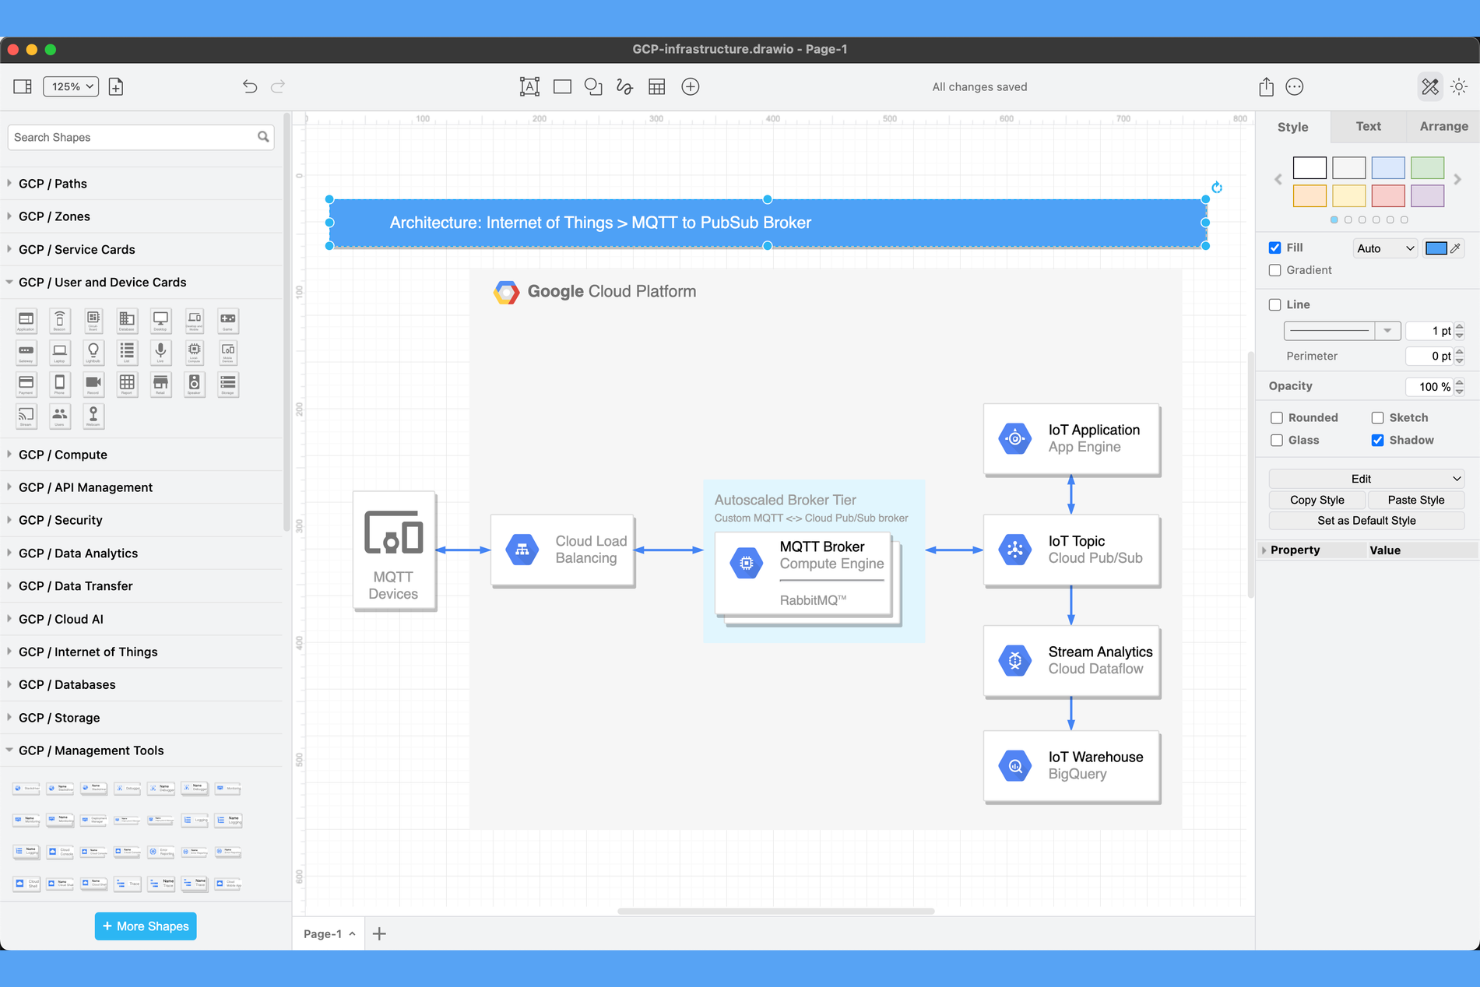The width and height of the screenshot is (1480, 987).
Task: Expand GCP / Zones section
Action: tap(141, 217)
